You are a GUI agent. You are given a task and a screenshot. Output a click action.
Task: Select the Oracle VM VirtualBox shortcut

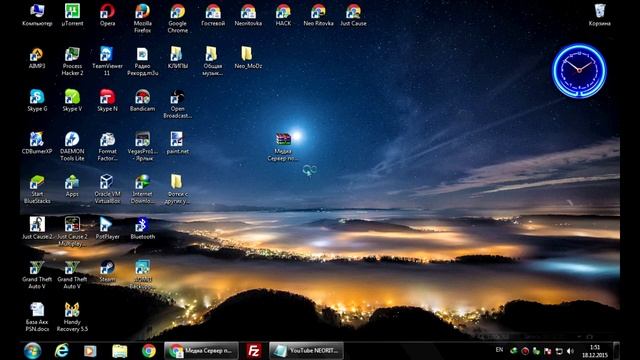pyautogui.click(x=107, y=189)
